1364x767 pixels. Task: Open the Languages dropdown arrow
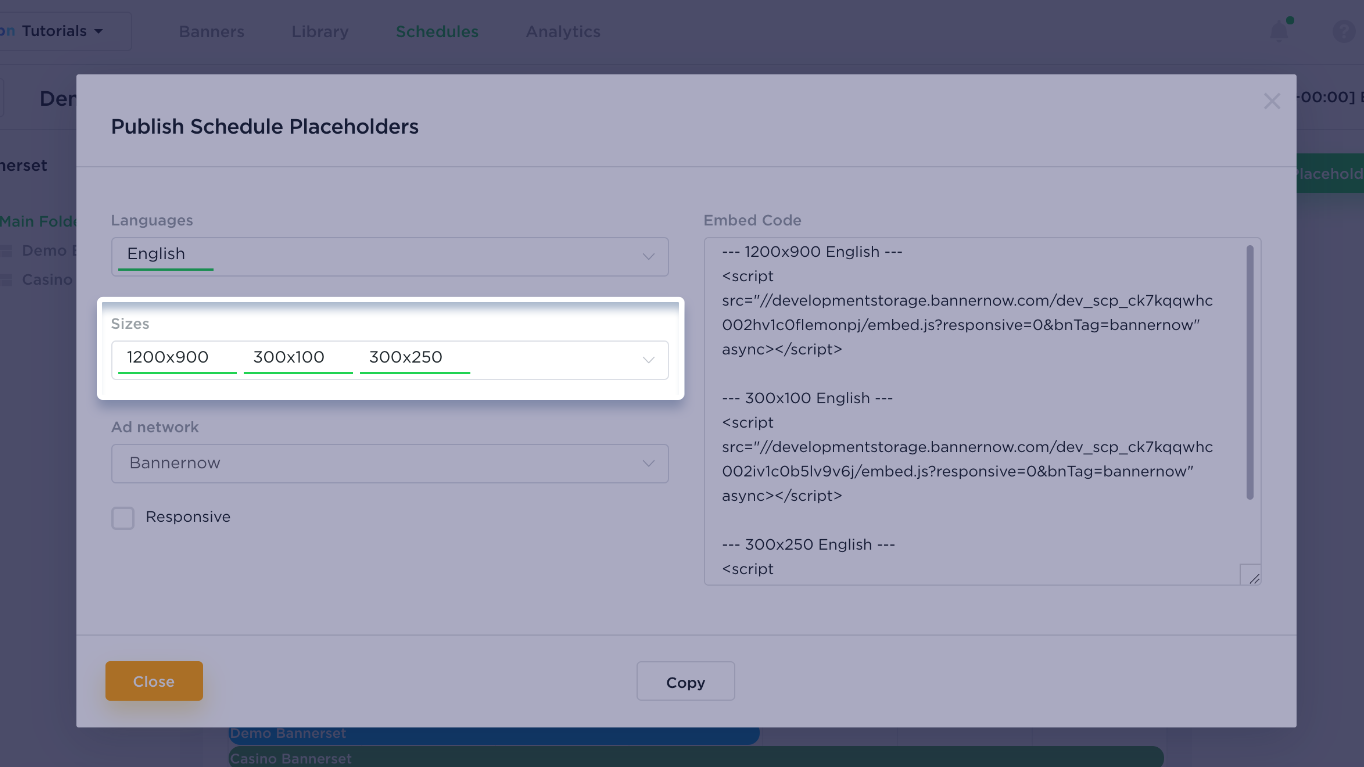click(648, 257)
